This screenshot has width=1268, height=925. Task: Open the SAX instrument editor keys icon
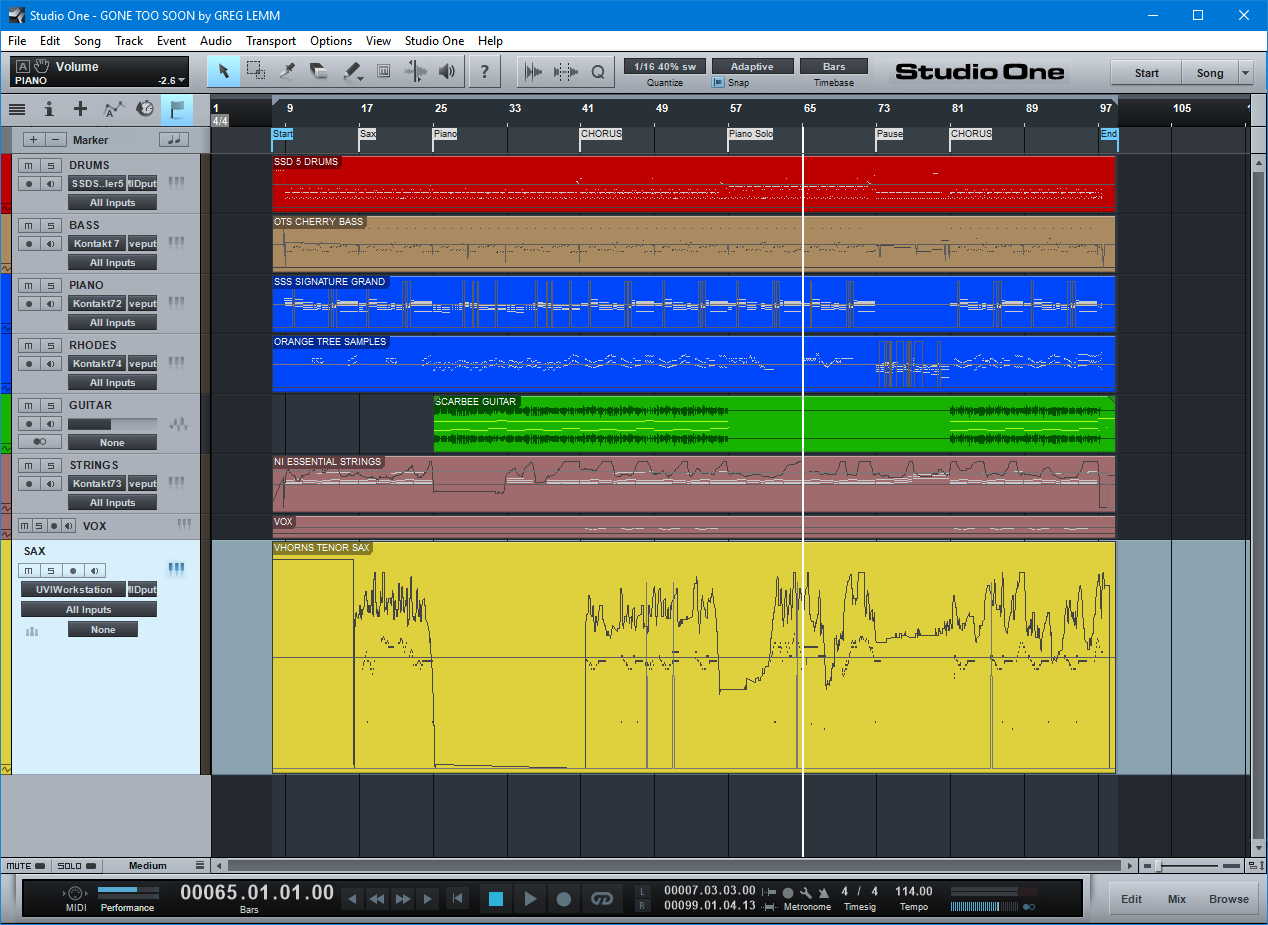[x=176, y=569]
